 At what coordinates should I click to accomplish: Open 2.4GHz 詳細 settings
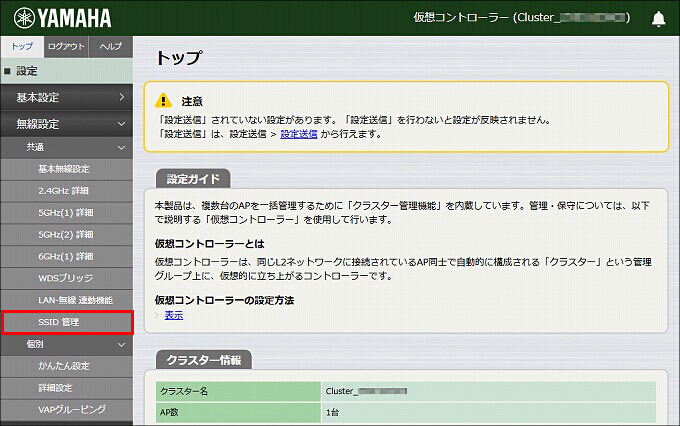click(x=67, y=191)
